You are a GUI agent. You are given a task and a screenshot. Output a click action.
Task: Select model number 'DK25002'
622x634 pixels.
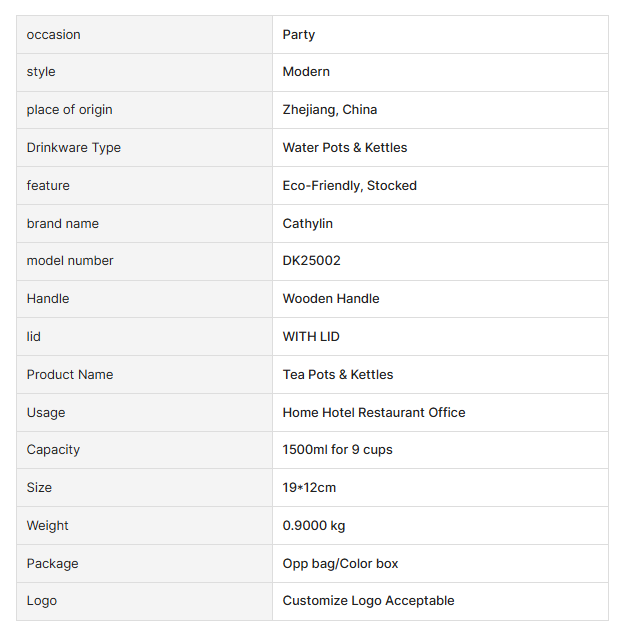pyautogui.click(x=312, y=261)
